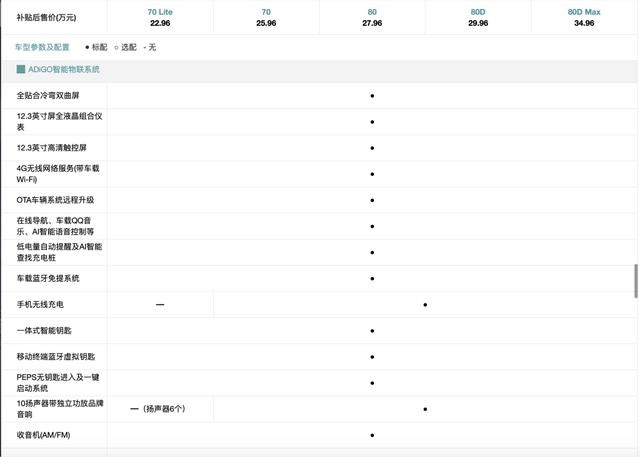Open the 70 model link
Image resolution: width=640 pixels, height=457 pixels.
(266, 12)
